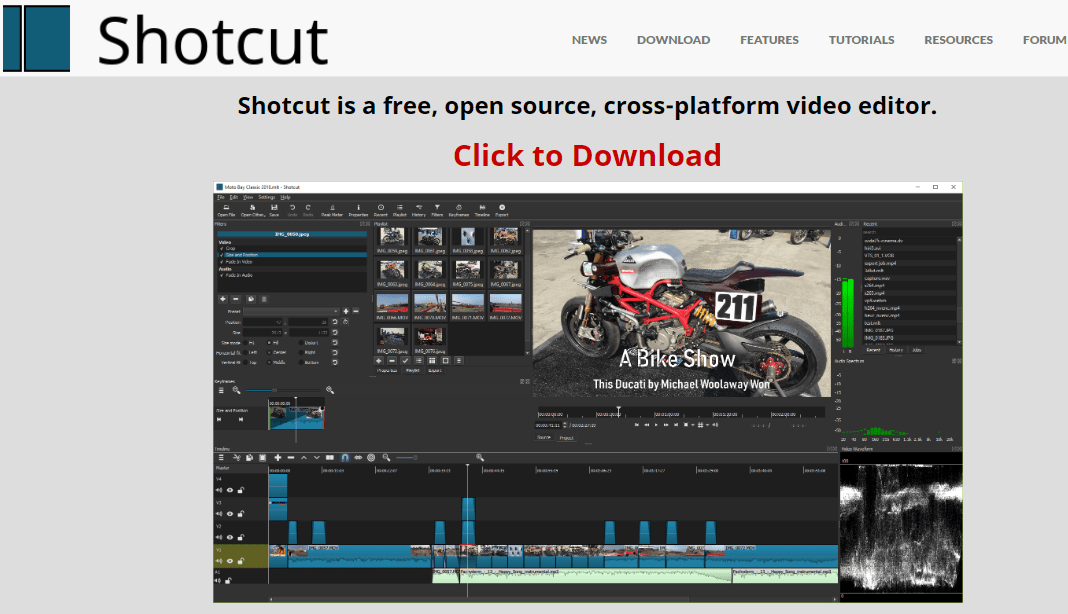Select the Size and Position filter row
Image resolution: width=1068 pixels, height=614 pixels.
[292, 255]
